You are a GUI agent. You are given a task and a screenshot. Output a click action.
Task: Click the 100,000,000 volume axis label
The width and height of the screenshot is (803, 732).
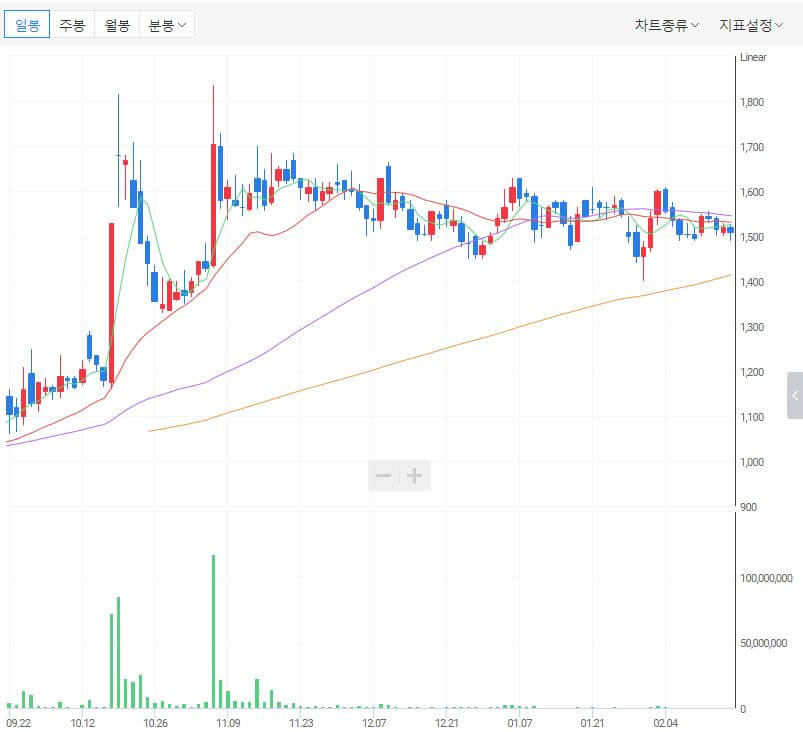point(766,578)
